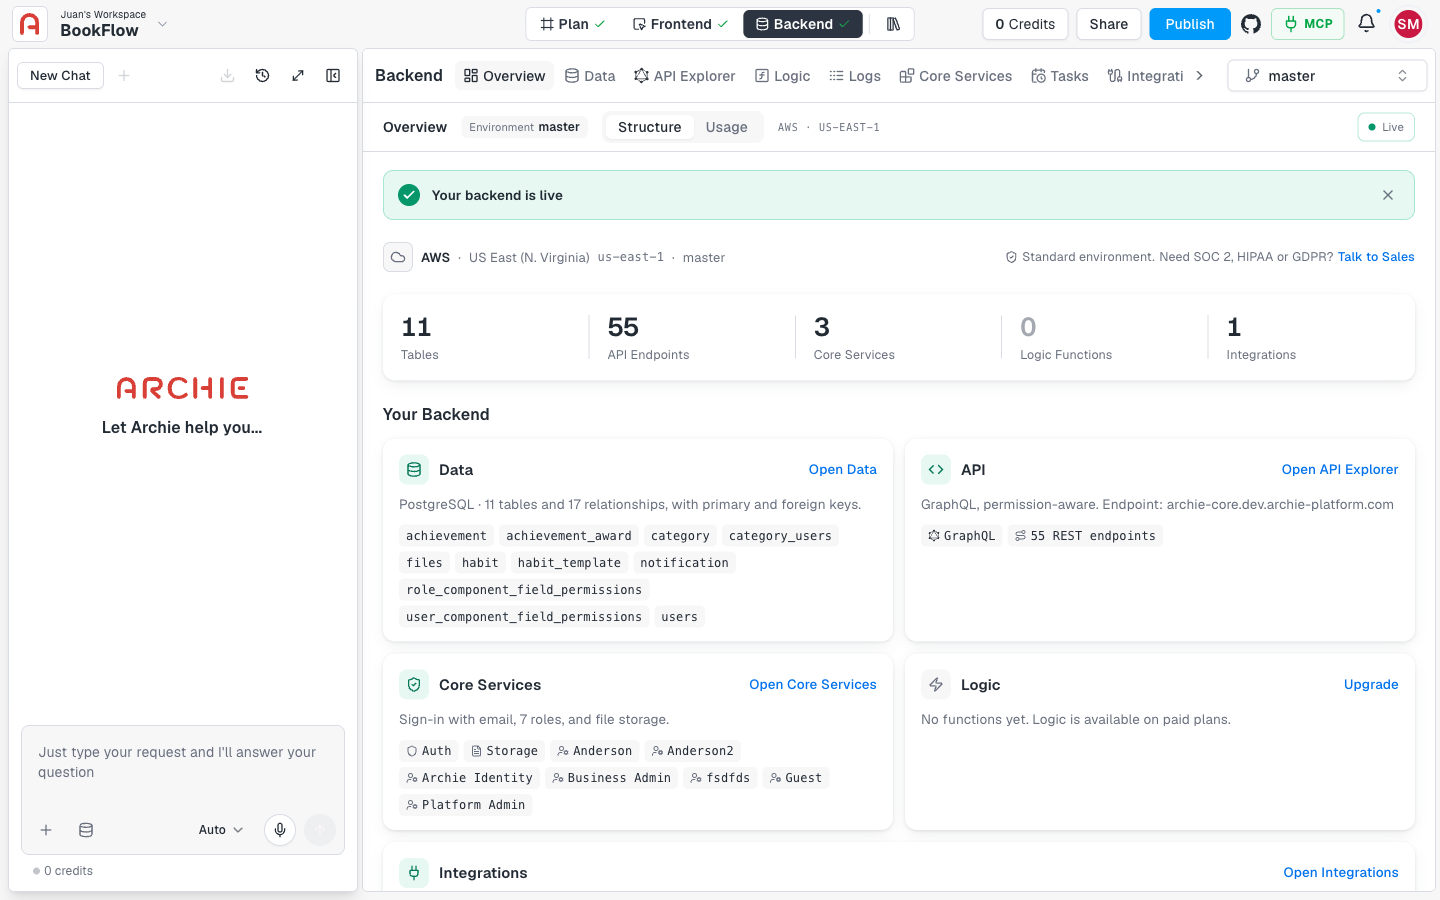The width and height of the screenshot is (1440, 900).
Task: Click the Share button
Action: (x=1109, y=24)
